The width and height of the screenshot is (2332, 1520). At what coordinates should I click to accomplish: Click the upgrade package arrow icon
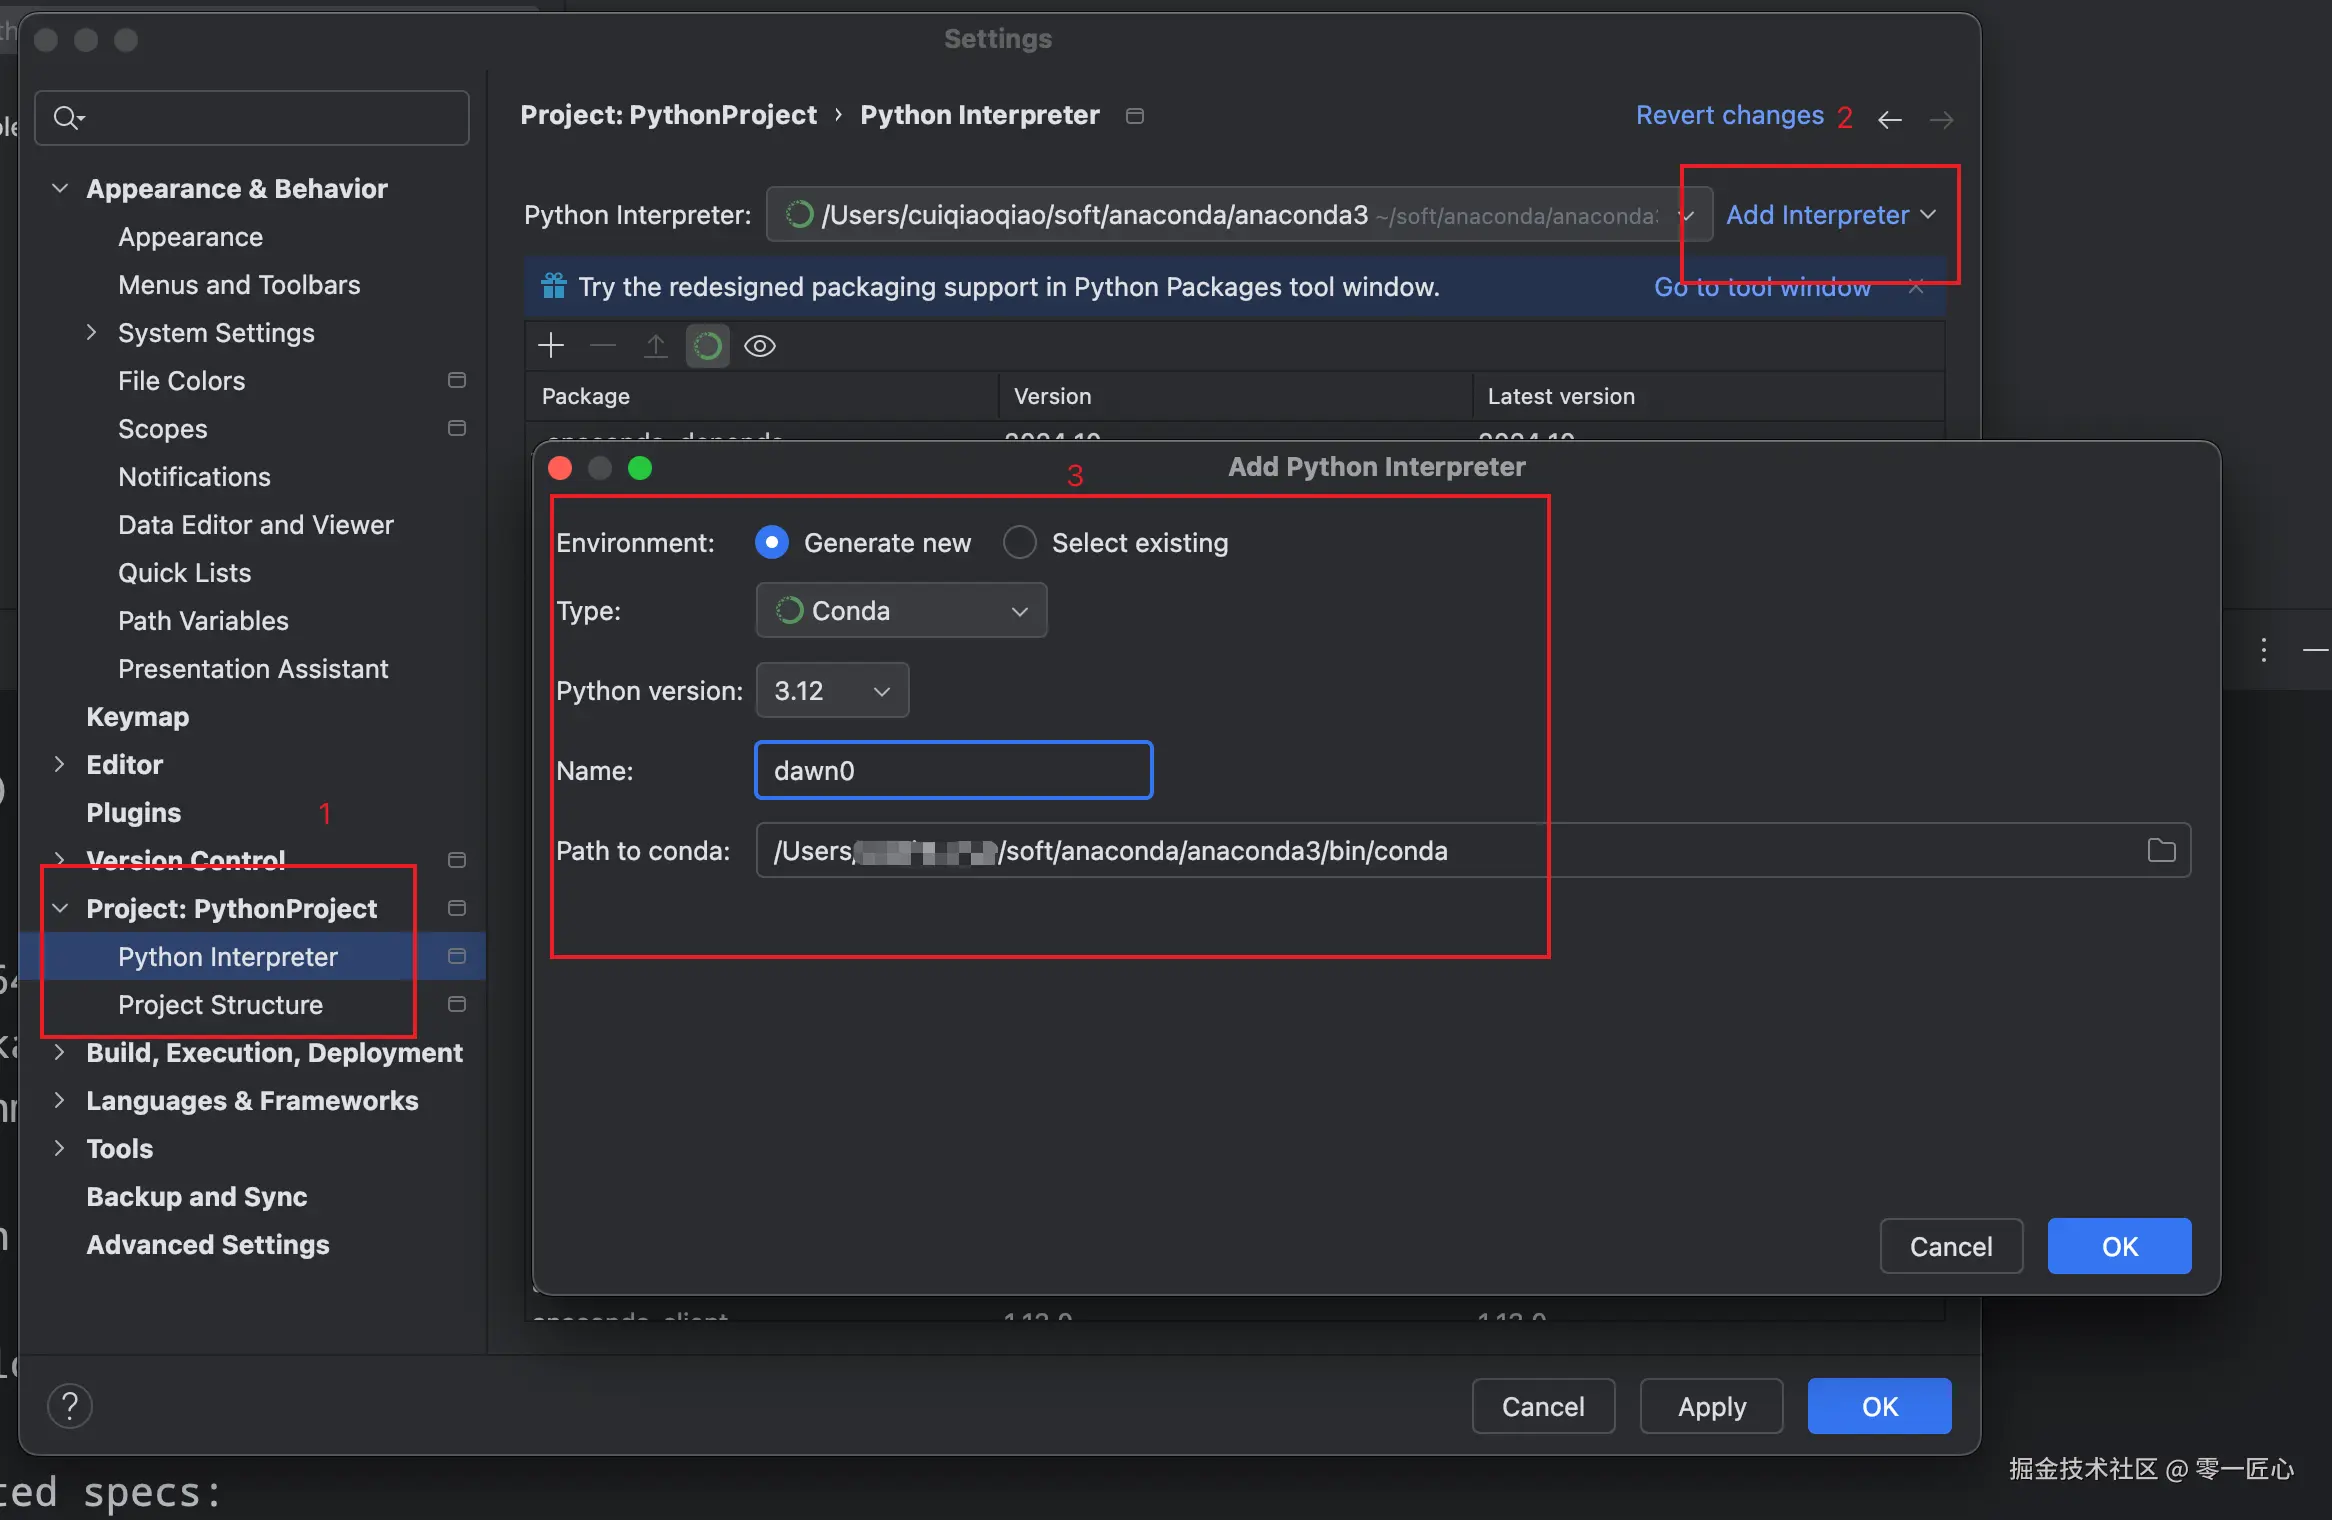point(655,346)
